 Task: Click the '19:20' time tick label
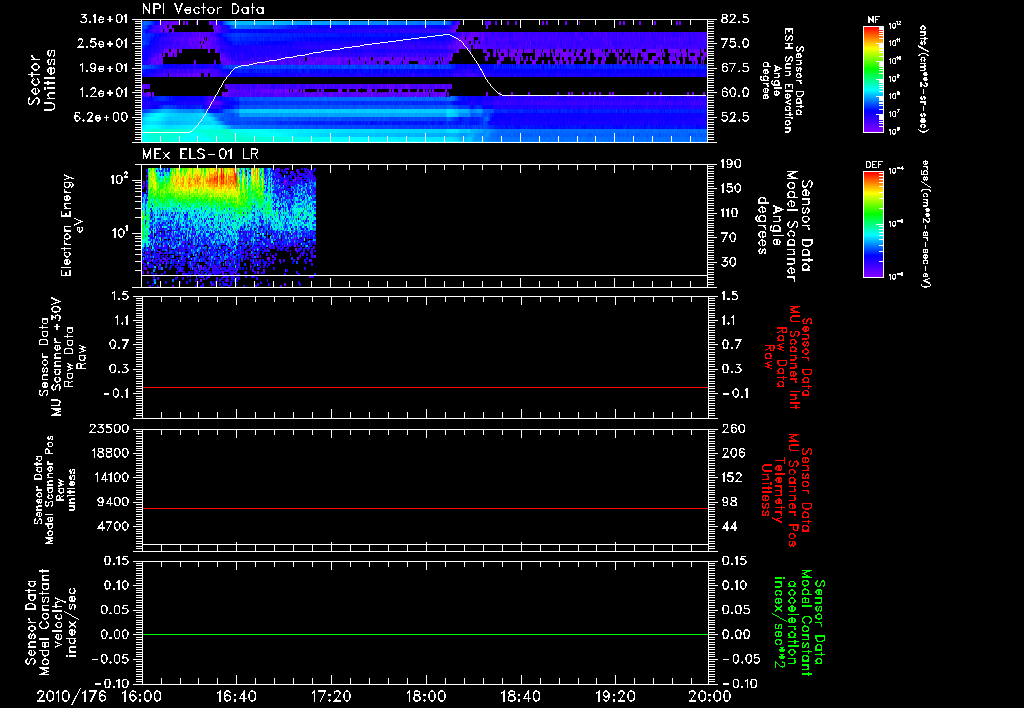coord(615,696)
